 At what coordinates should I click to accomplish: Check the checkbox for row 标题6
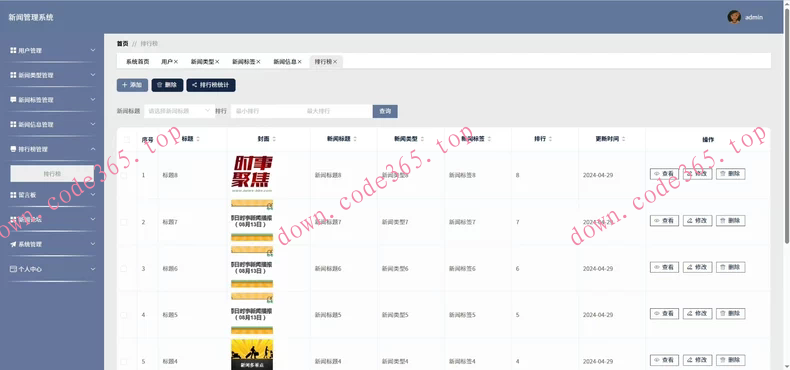point(124,269)
